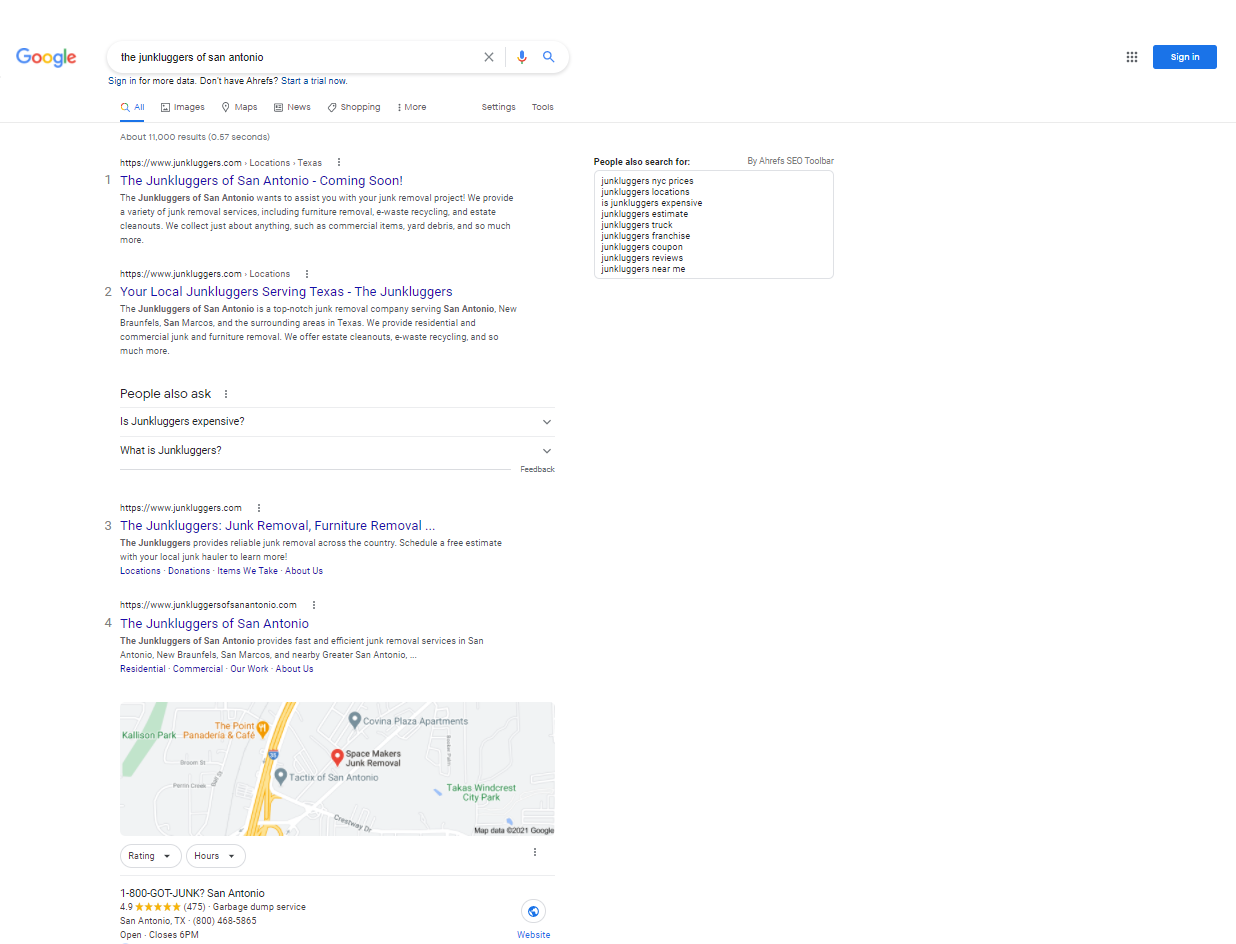Open About Us sitelink under San Antonio result
Viewport: 1236px width, 944px height.
click(295, 669)
